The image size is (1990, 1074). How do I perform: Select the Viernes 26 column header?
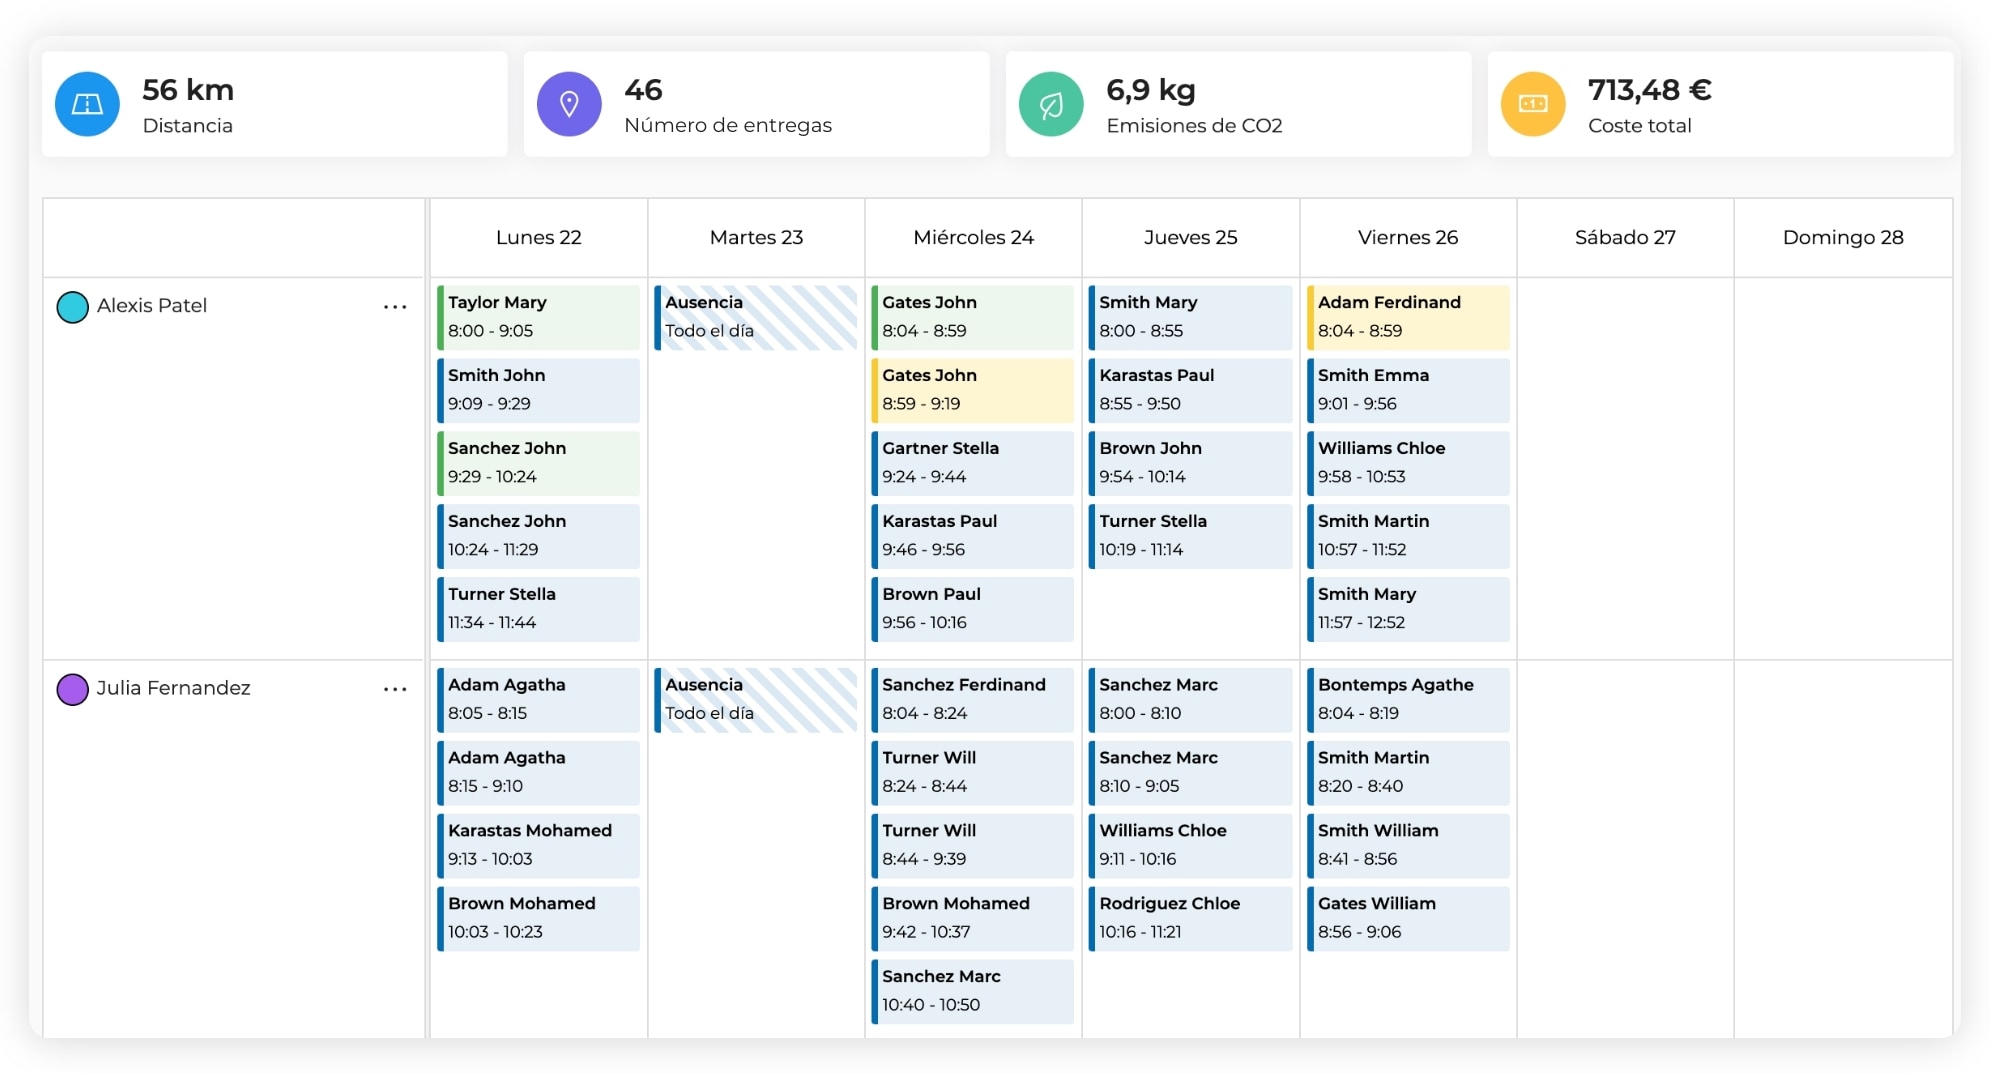pyautogui.click(x=1407, y=238)
